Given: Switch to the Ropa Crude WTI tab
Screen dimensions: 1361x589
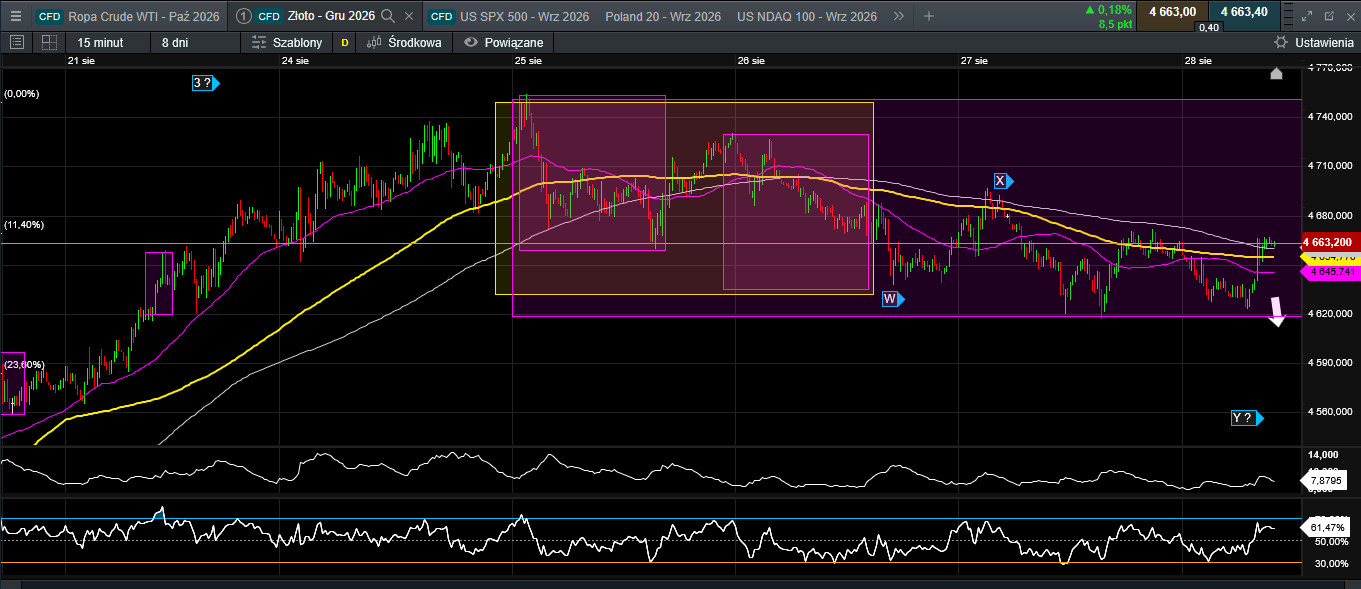Looking at the screenshot, I should click(x=128, y=16).
